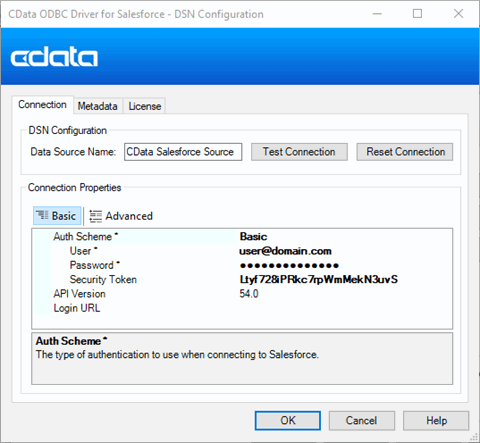480x443 pixels.
Task: Maximize the DSN Configuration window
Action: pyautogui.click(x=417, y=14)
